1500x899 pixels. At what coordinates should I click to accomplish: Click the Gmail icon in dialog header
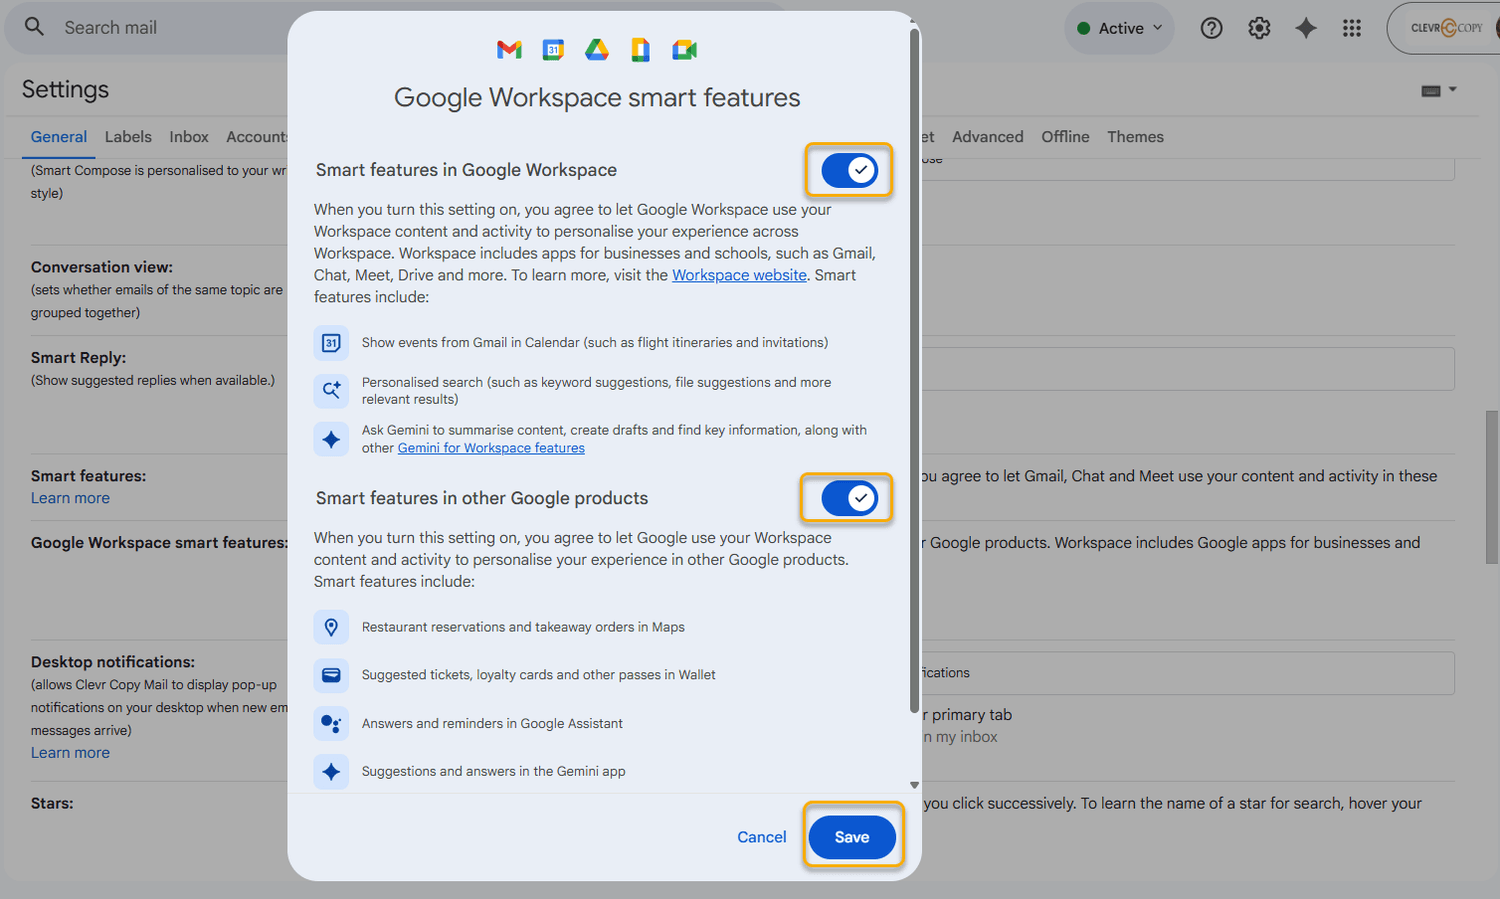(509, 50)
